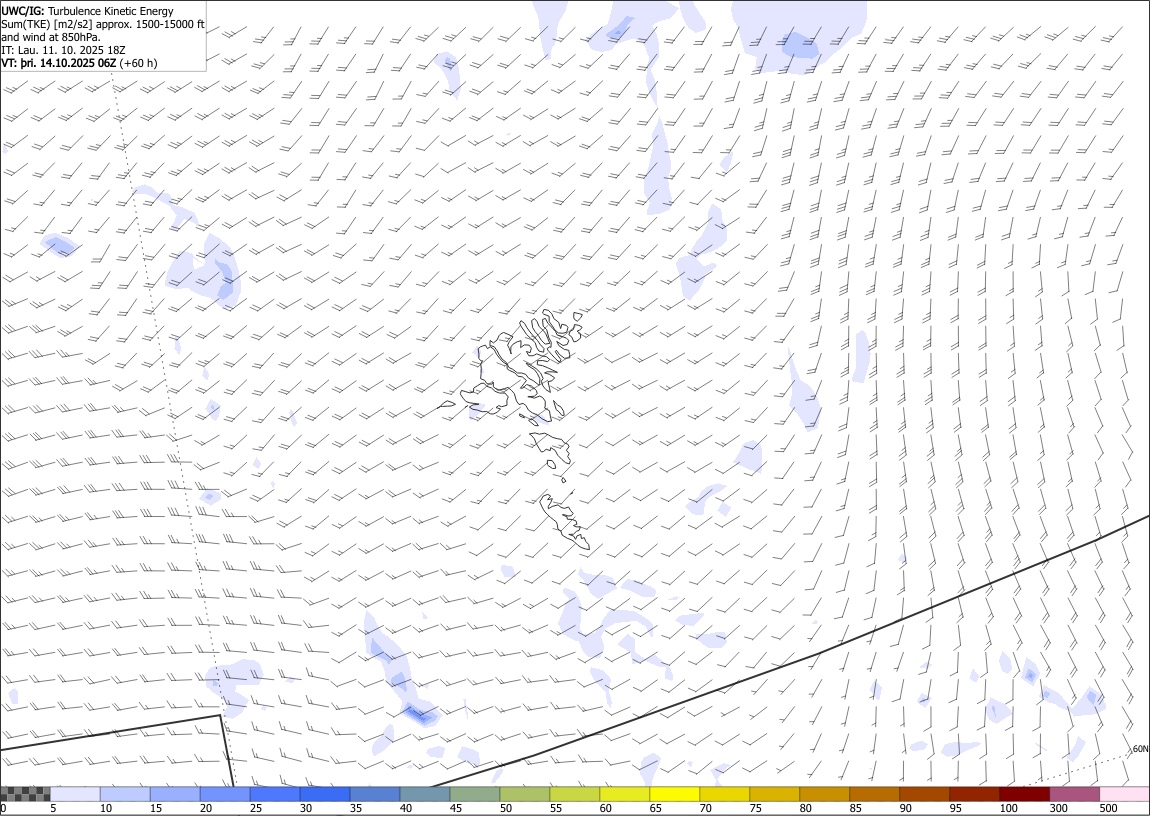
Task: Click the 90–95 rust brown swatch
Action: click(x=925, y=794)
